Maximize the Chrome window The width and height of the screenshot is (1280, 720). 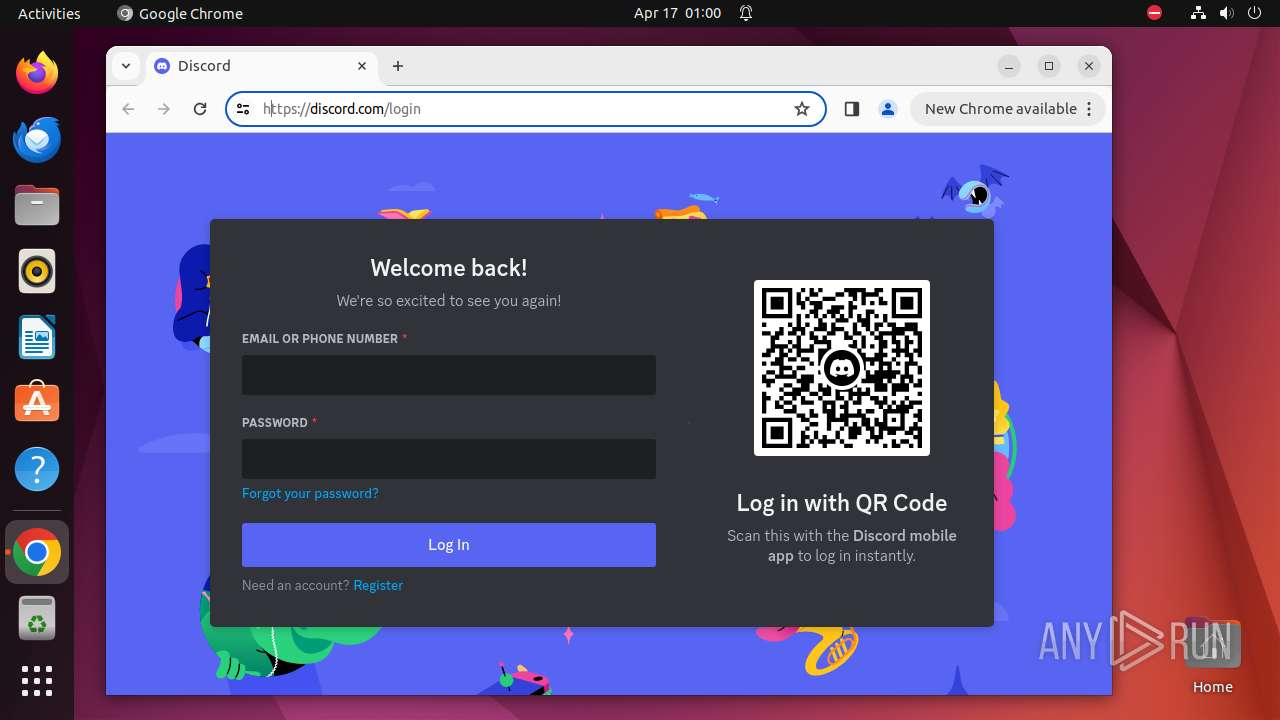click(x=1049, y=66)
